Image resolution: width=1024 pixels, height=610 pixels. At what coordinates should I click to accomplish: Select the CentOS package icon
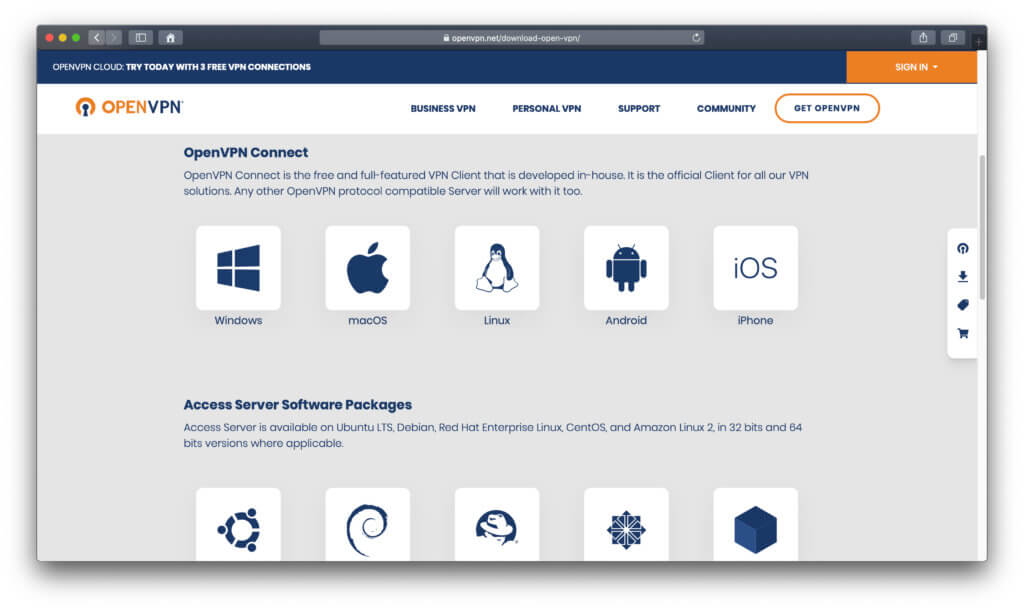tap(626, 527)
